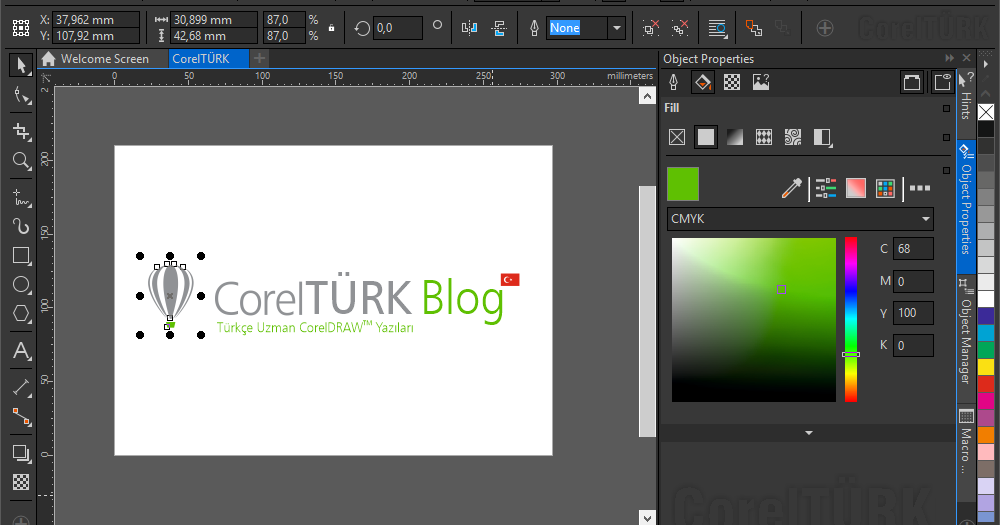Viewport: 1000px width, 525px height.
Task: Open the Macro docker tab
Action: pyautogui.click(x=966, y=441)
